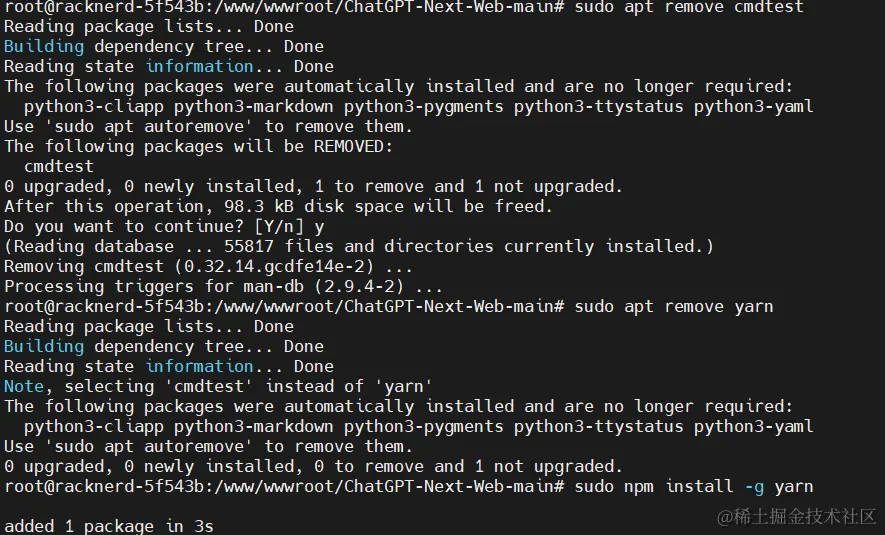Click the "'cmdtest' instead of 'yarn'" text
885x535 pixels.
click(x=299, y=386)
